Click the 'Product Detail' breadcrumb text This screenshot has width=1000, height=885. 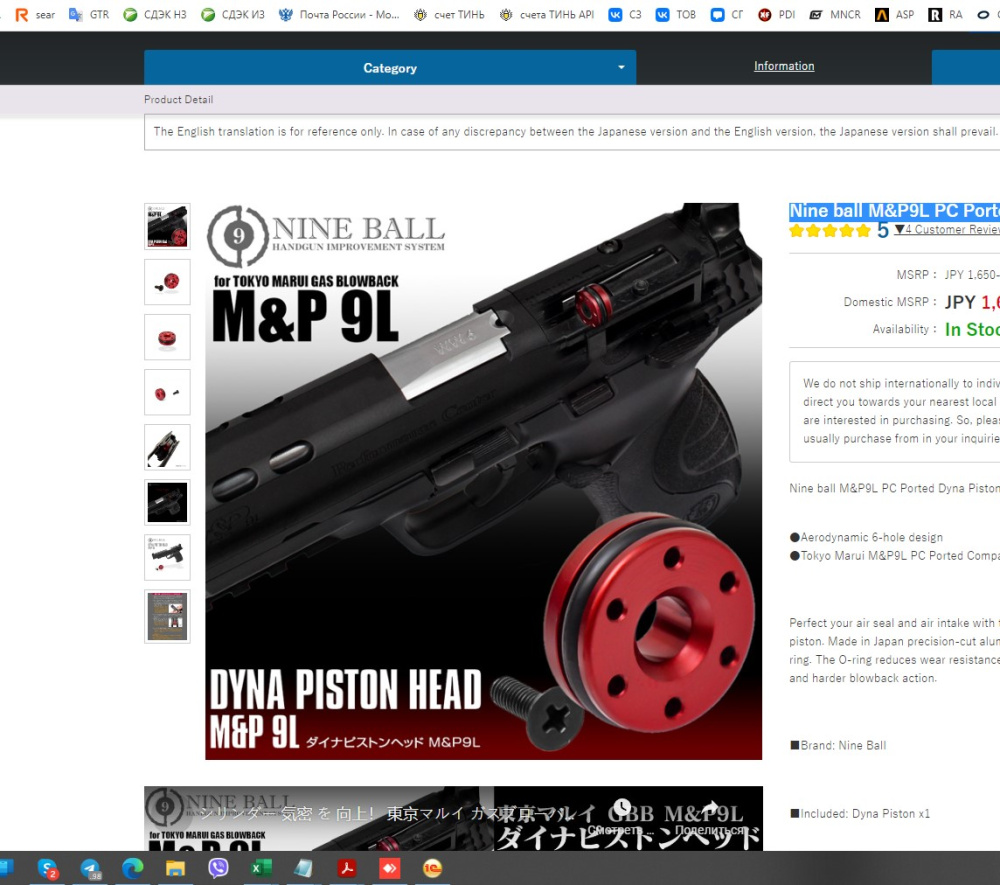tap(179, 99)
